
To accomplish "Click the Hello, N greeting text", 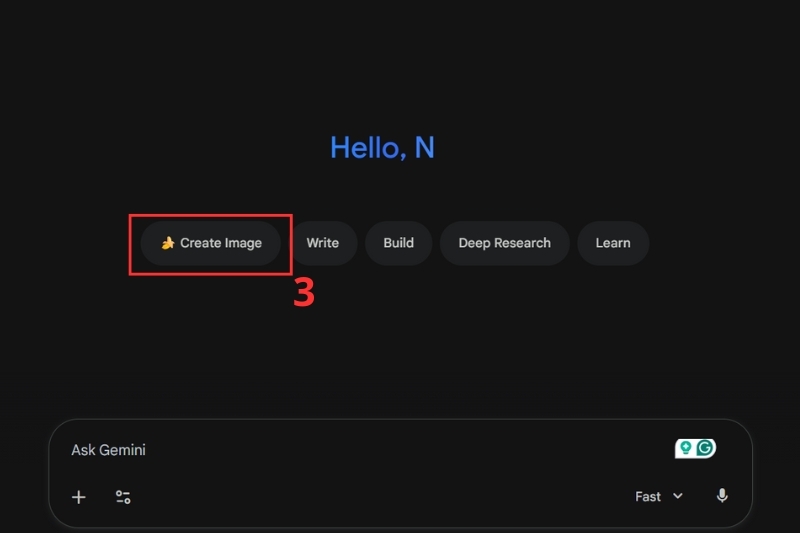I will (x=383, y=148).
